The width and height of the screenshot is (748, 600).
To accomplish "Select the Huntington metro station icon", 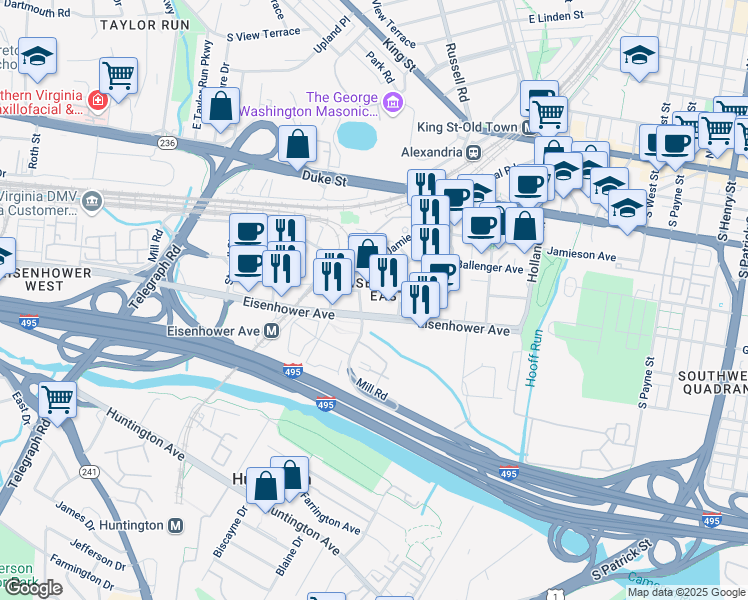I will click(x=176, y=526).
